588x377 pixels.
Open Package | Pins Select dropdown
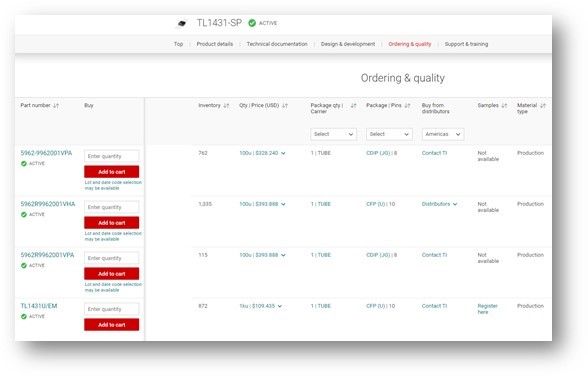point(389,134)
